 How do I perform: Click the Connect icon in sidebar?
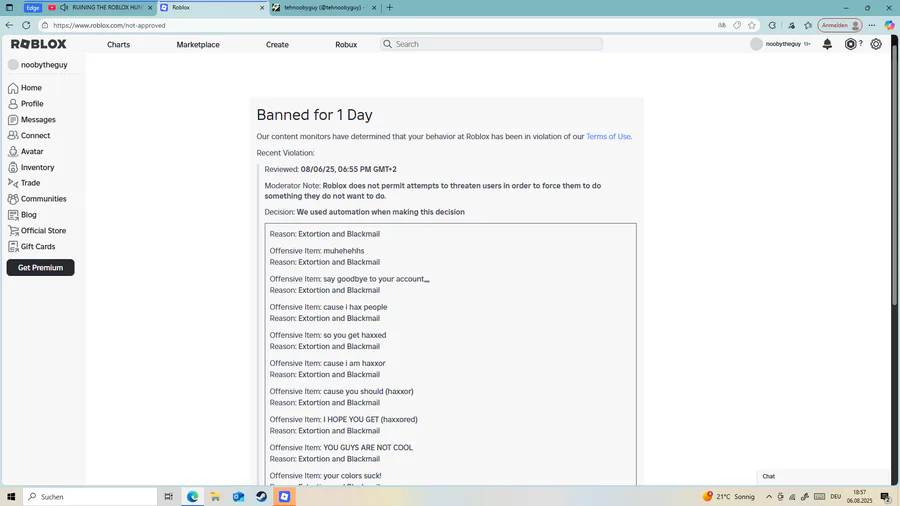13,135
